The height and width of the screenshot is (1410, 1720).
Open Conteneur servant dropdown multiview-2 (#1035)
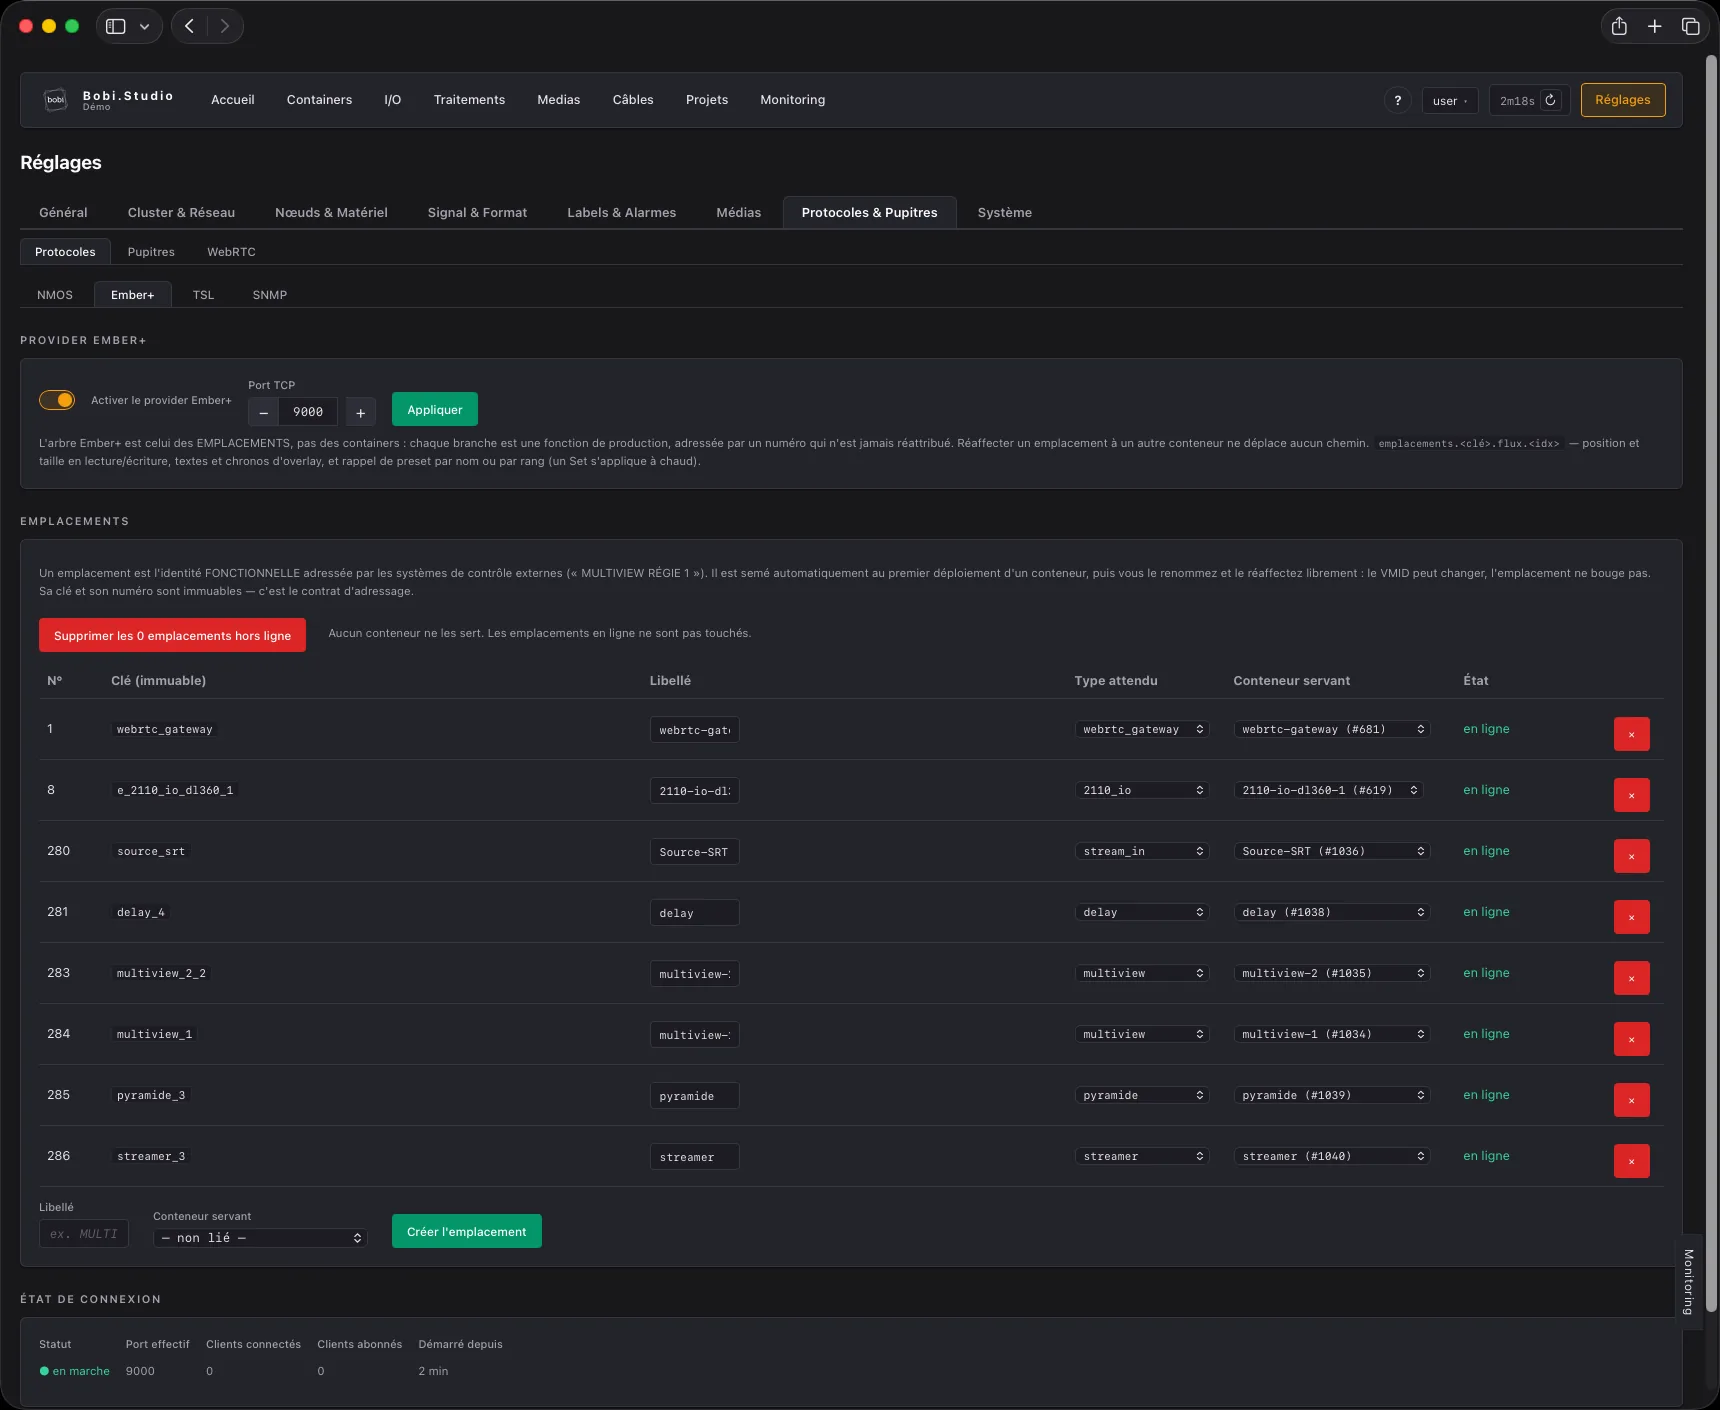1331,973
